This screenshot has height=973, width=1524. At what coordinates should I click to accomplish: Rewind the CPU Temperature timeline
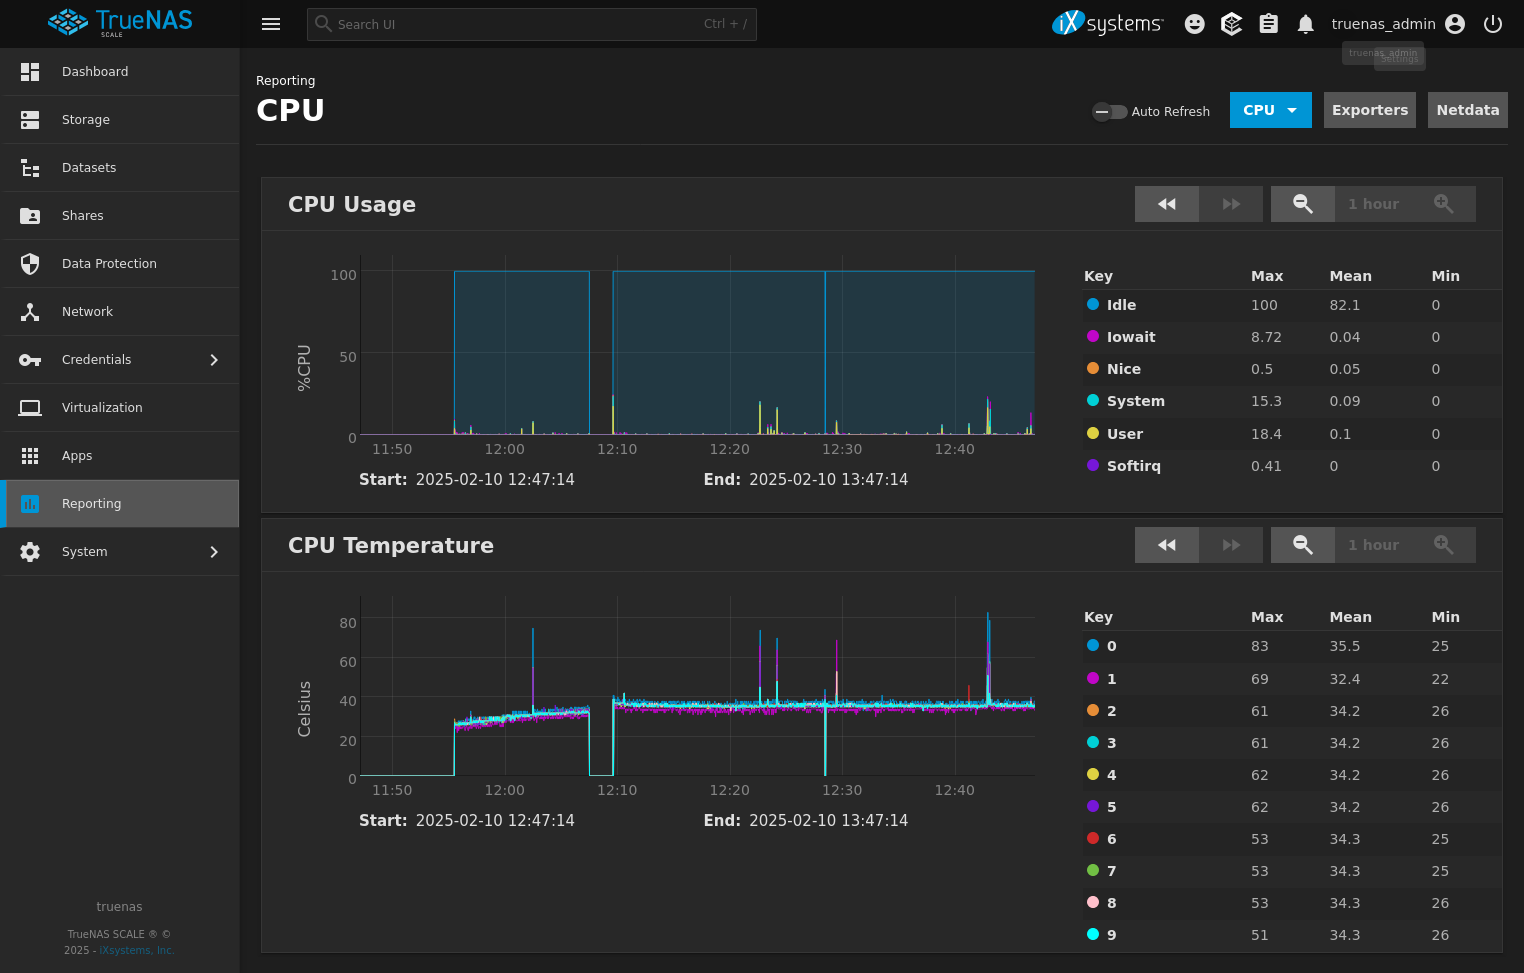tap(1166, 544)
